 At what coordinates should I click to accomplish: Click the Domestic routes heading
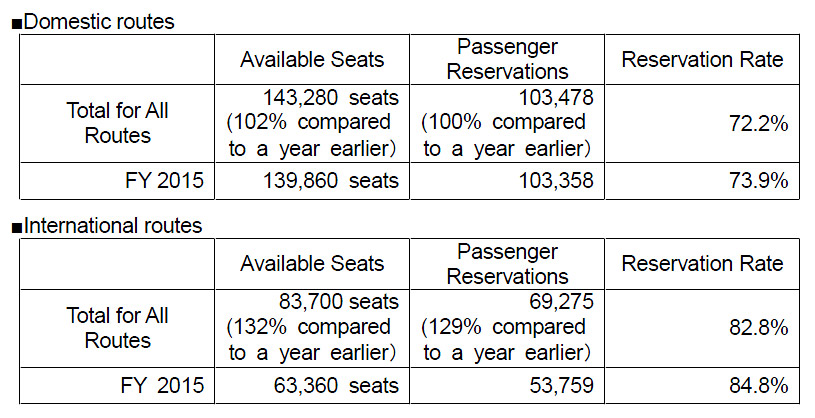(x=98, y=21)
